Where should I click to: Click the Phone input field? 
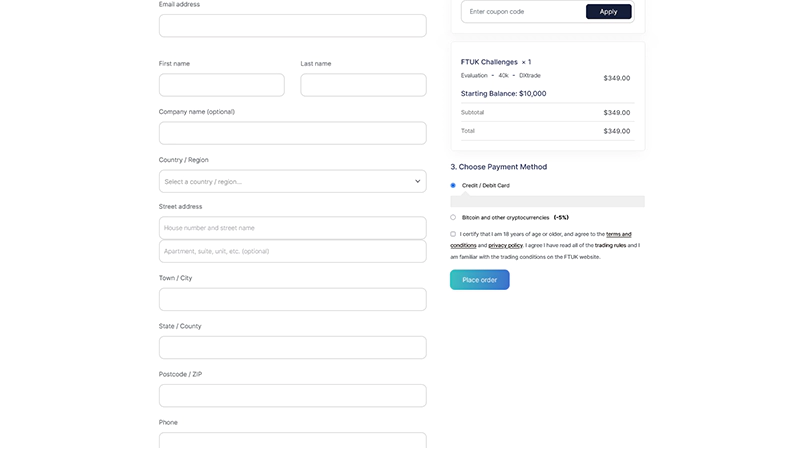coord(292,441)
